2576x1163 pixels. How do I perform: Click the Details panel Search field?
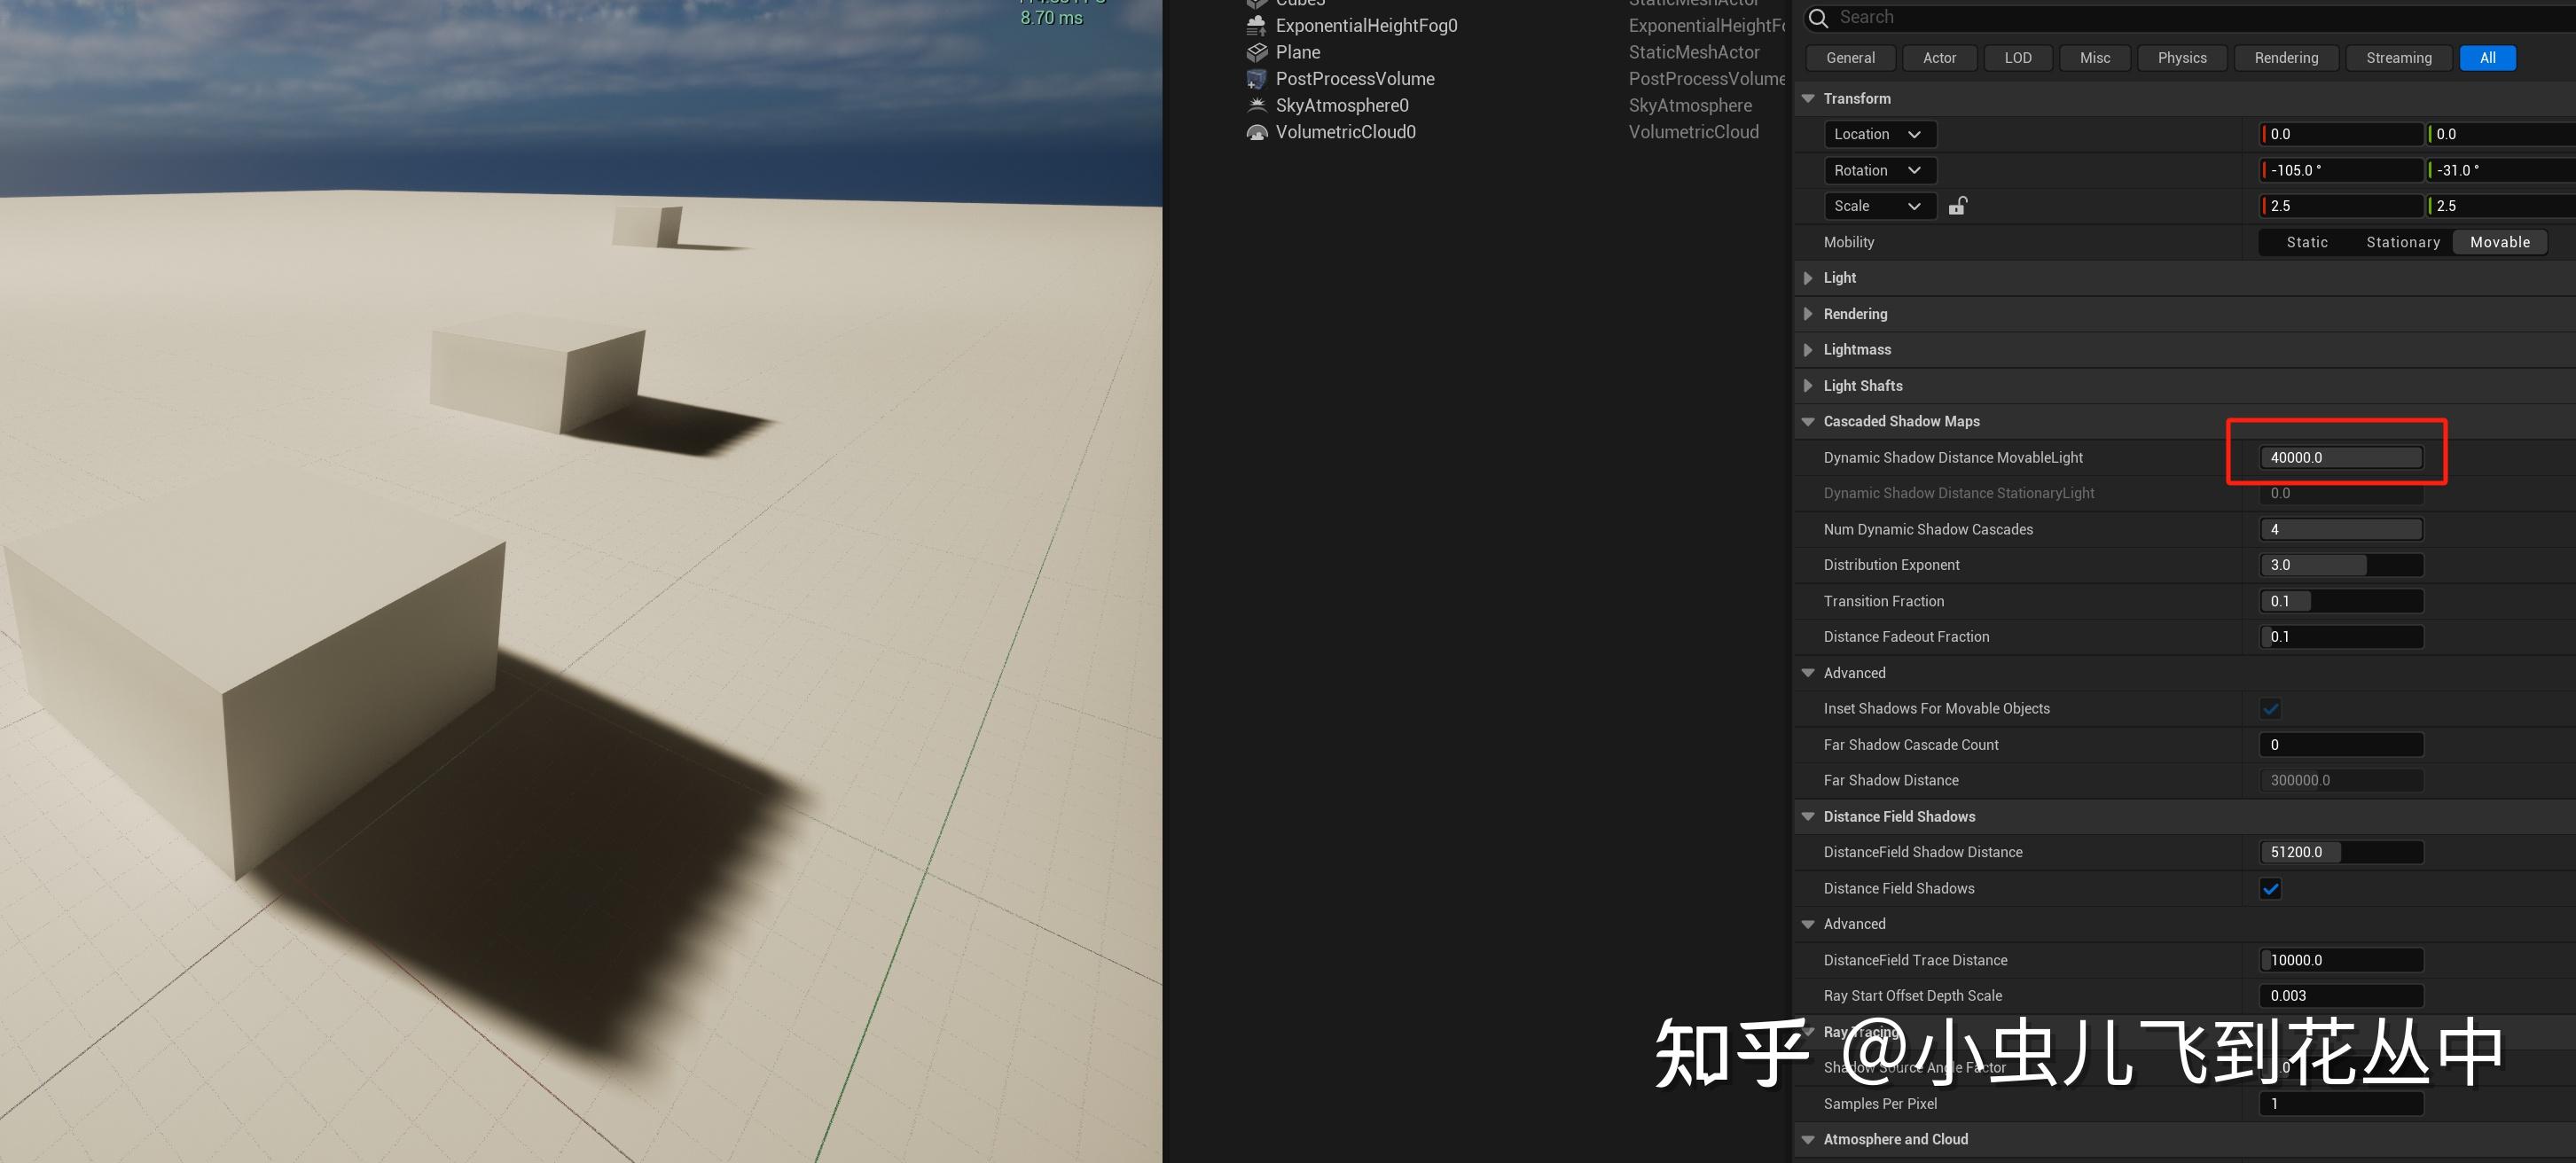[2190, 17]
